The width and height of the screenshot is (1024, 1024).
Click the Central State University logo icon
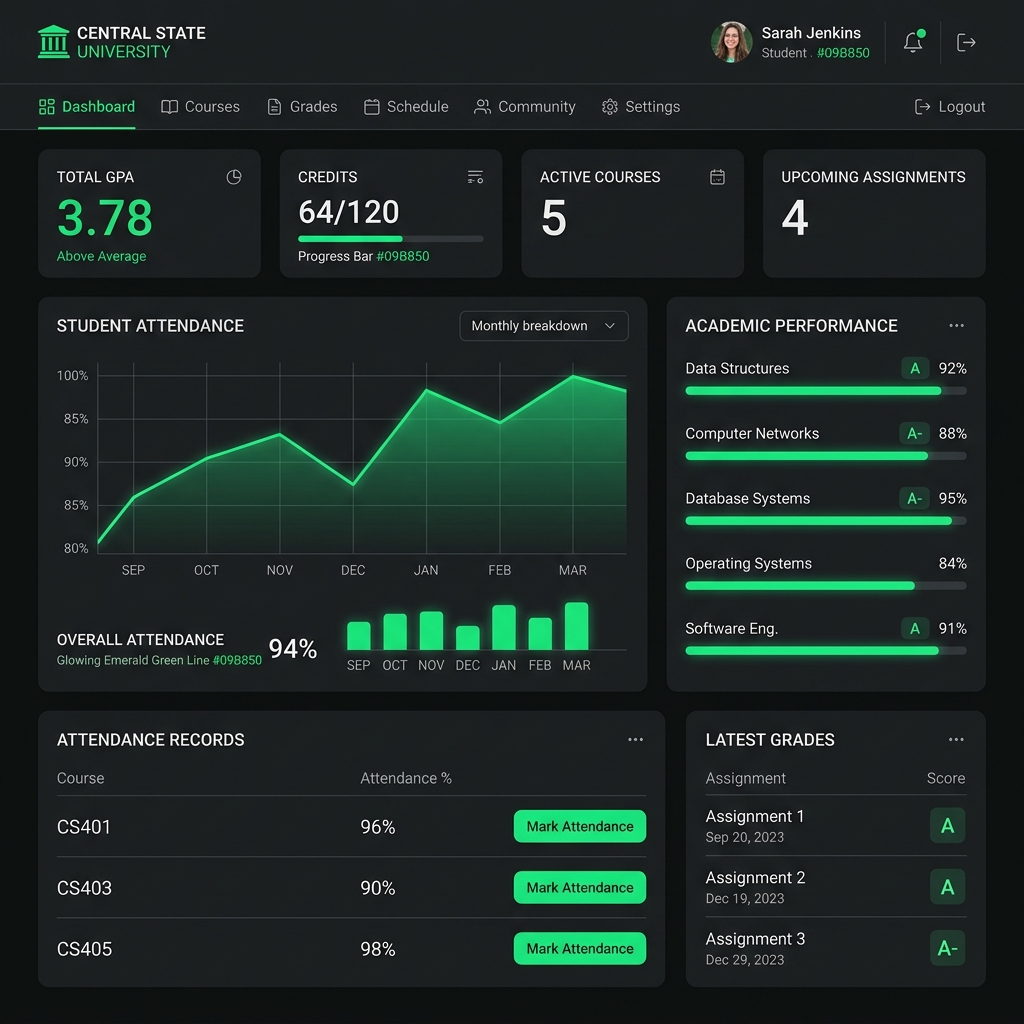[x=54, y=42]
